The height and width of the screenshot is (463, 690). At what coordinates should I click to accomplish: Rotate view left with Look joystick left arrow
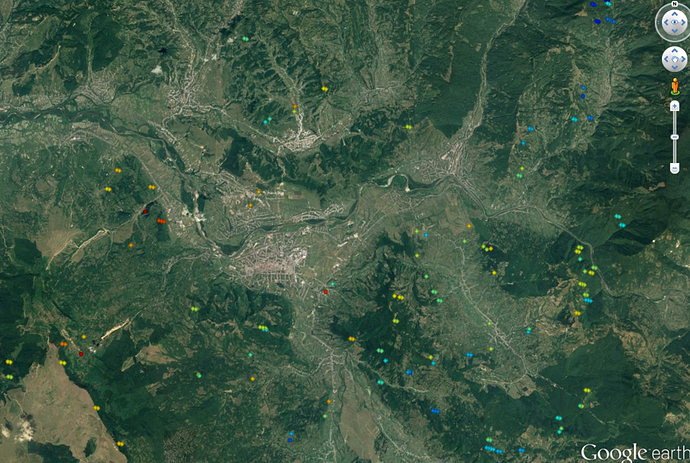(666, 22)
